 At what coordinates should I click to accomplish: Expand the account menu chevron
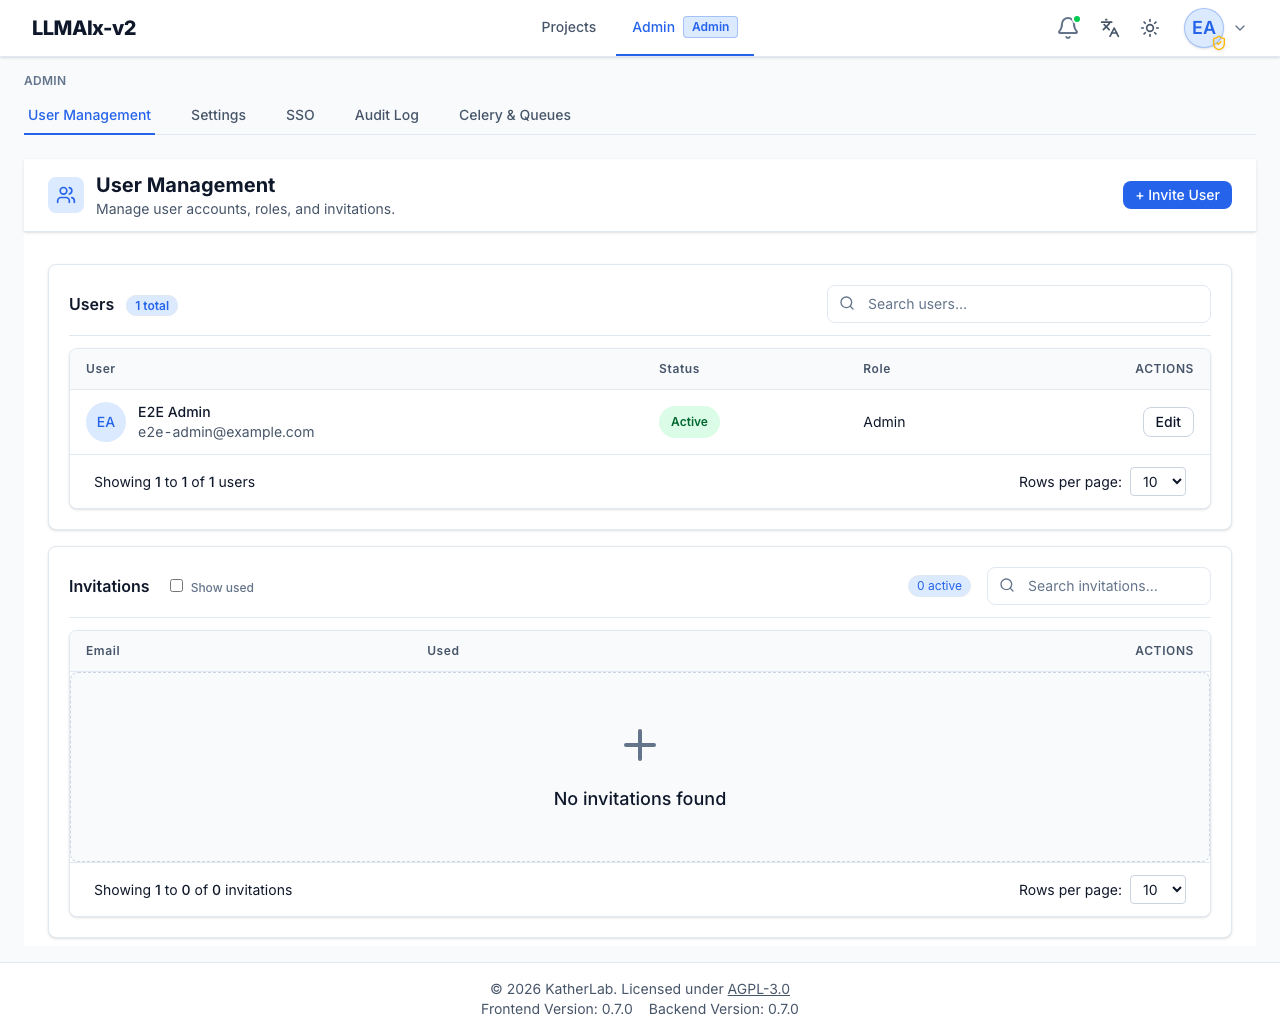1240,28
